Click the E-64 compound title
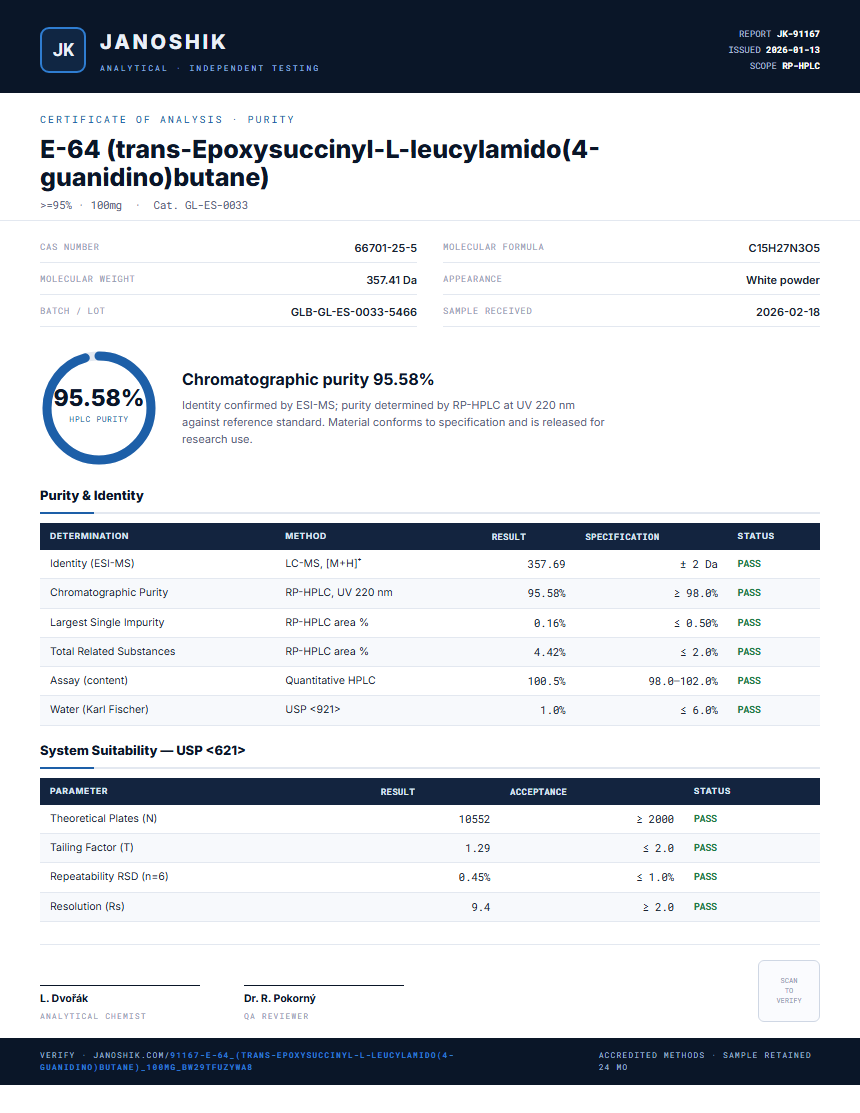 (319, 163)
